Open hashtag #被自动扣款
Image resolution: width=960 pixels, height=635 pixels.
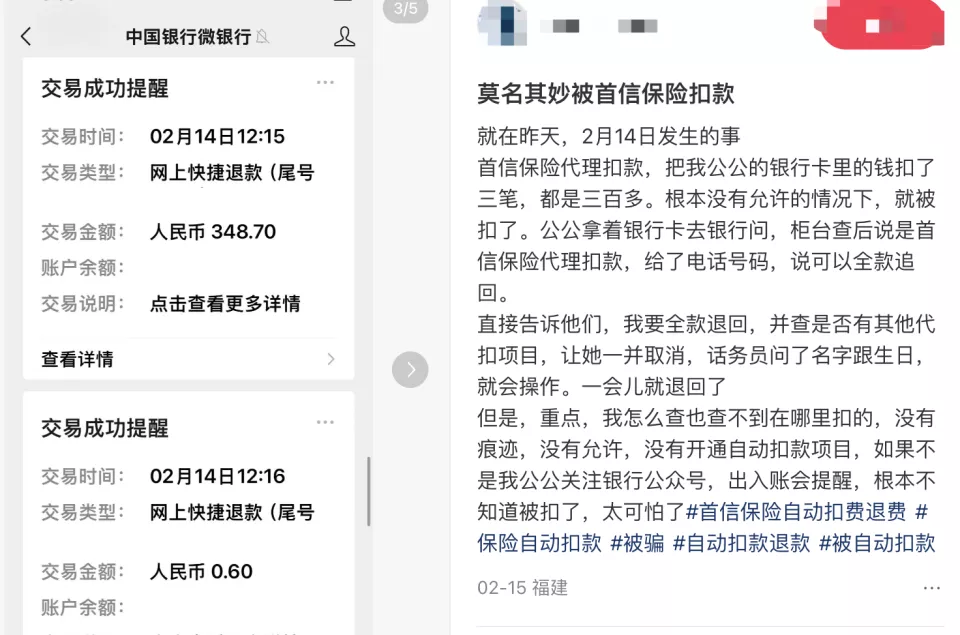(877, 543)
